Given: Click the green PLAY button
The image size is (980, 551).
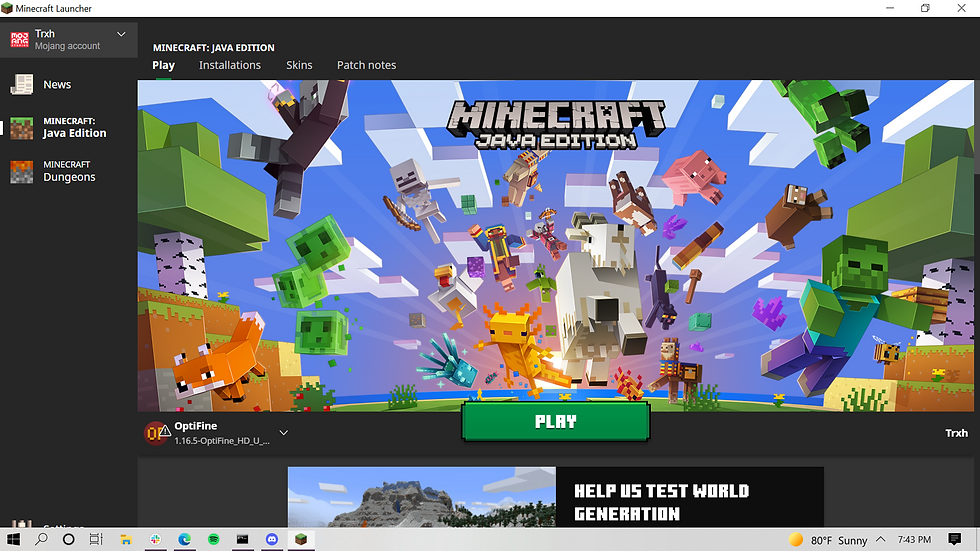Looking at the screenshot, I should 556,422.
